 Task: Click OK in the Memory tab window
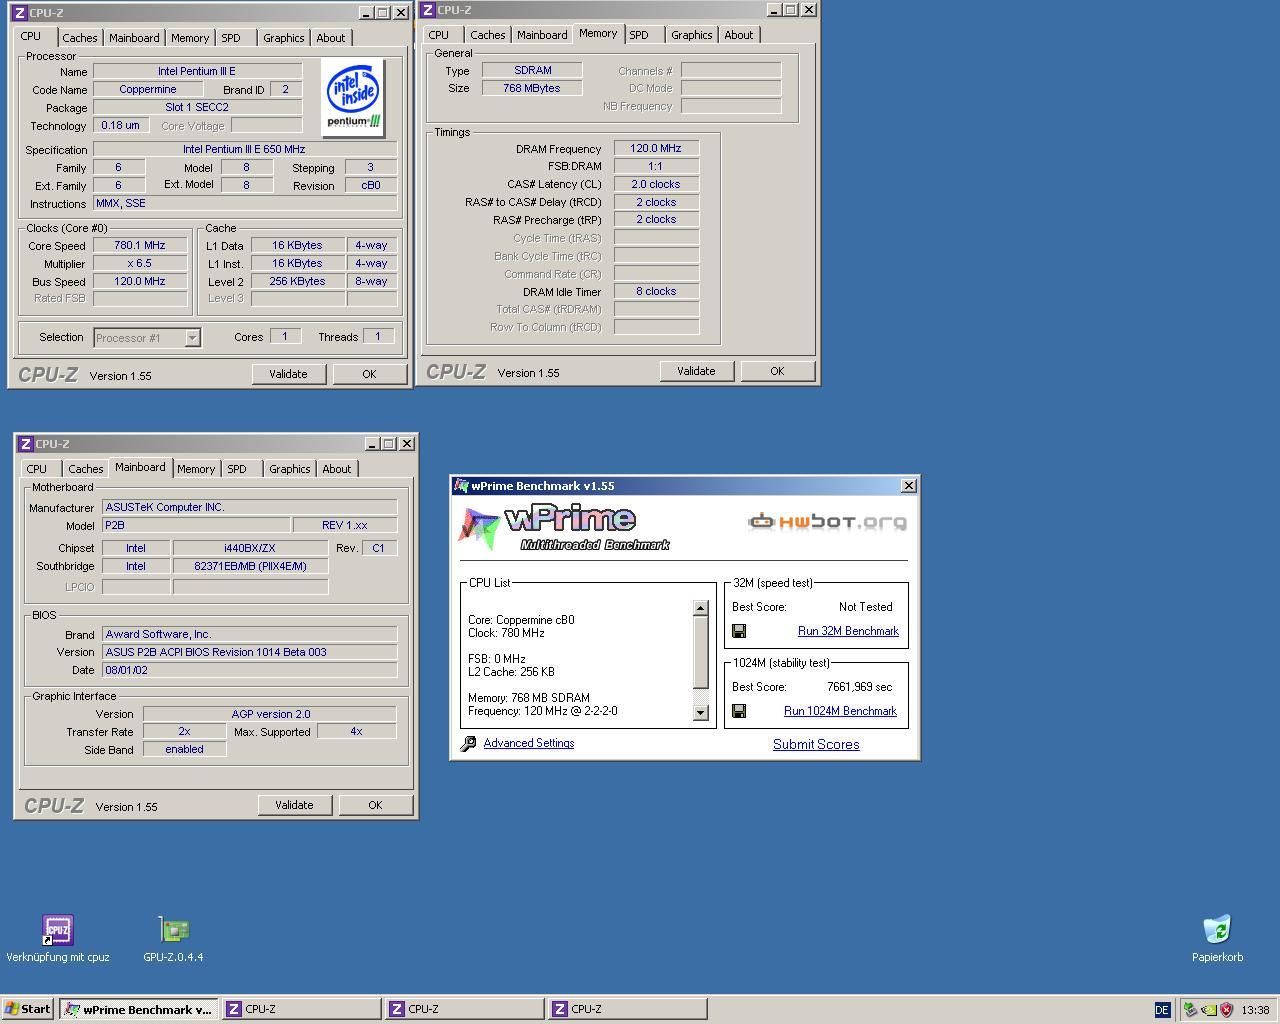[x=777, y=371]
